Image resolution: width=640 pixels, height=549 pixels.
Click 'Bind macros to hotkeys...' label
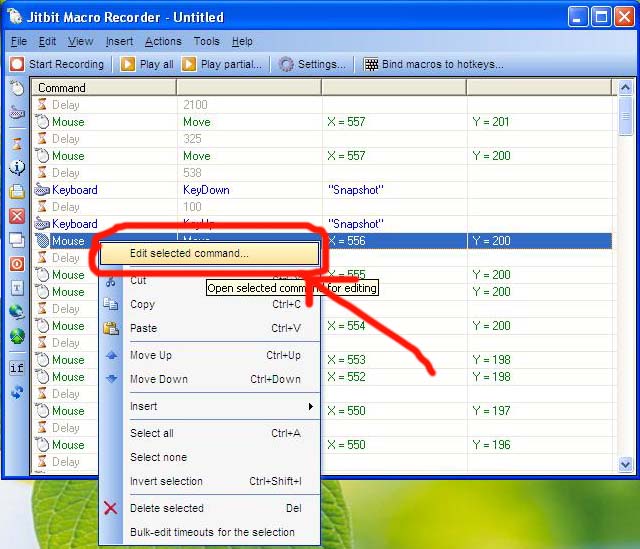442,64
